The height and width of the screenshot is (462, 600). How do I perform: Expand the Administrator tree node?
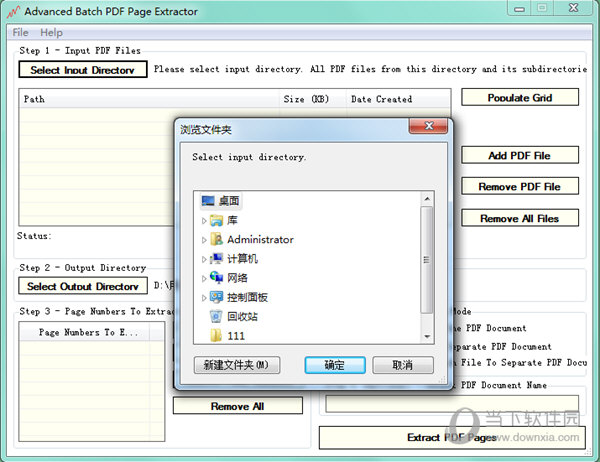pos(204,240)
